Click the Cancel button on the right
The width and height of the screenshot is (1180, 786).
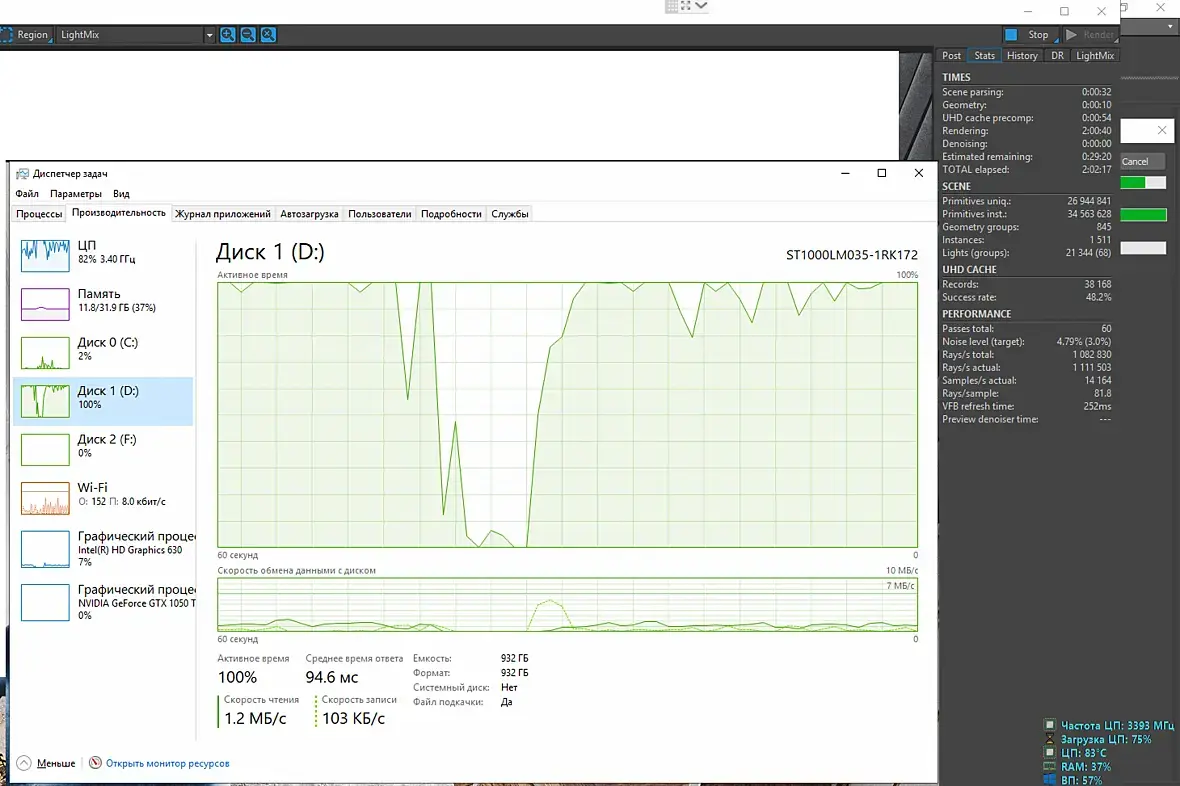1142,161
